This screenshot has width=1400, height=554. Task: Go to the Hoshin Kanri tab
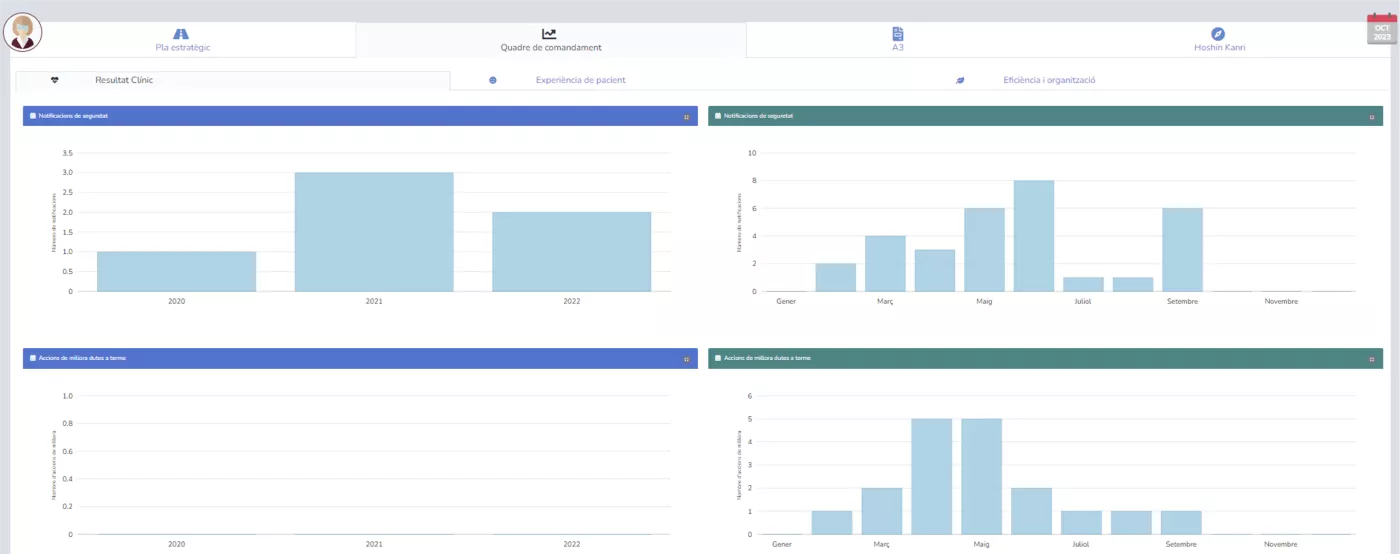pos(1219,39)
